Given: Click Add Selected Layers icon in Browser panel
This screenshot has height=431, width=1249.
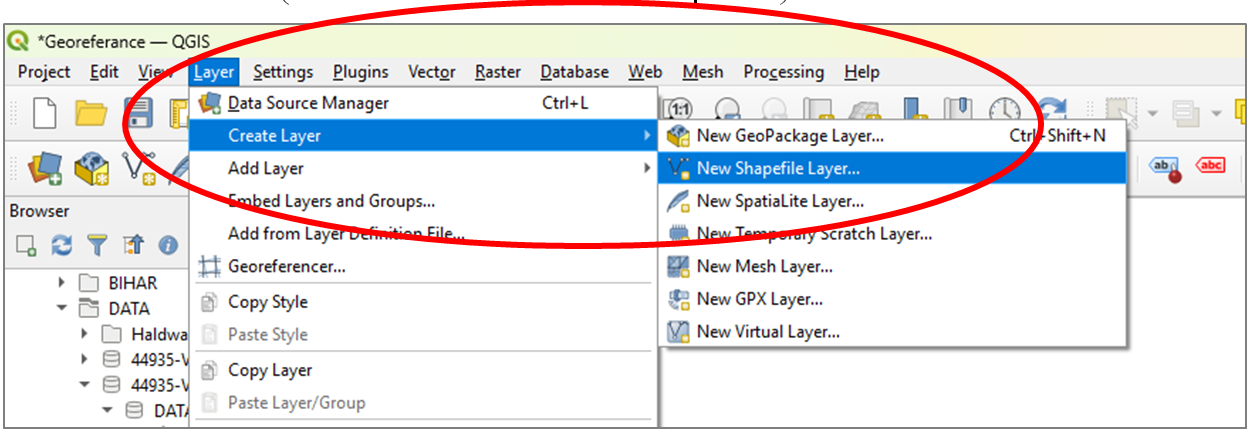Looking at the screenshot, I should 26,244.
